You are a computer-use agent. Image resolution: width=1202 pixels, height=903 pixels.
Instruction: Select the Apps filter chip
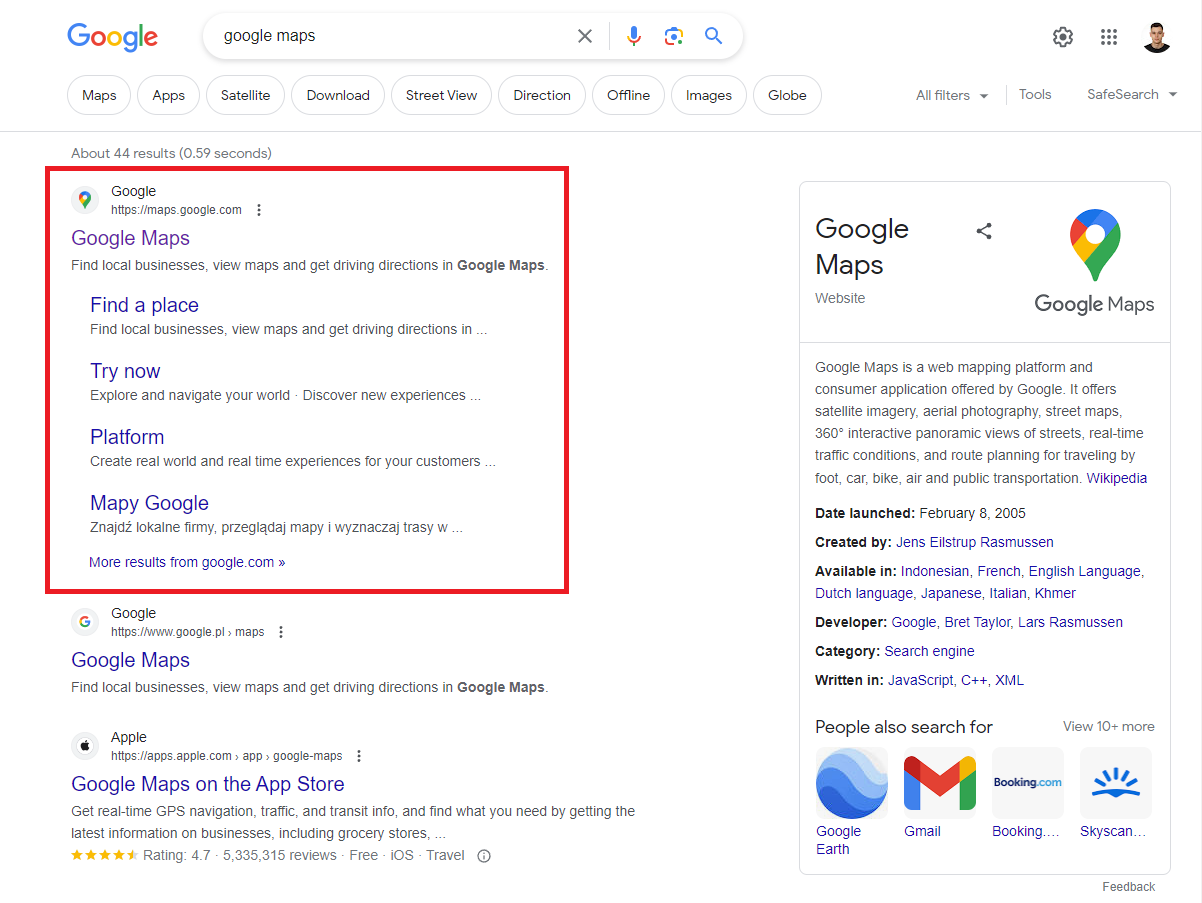pos(168,95)
